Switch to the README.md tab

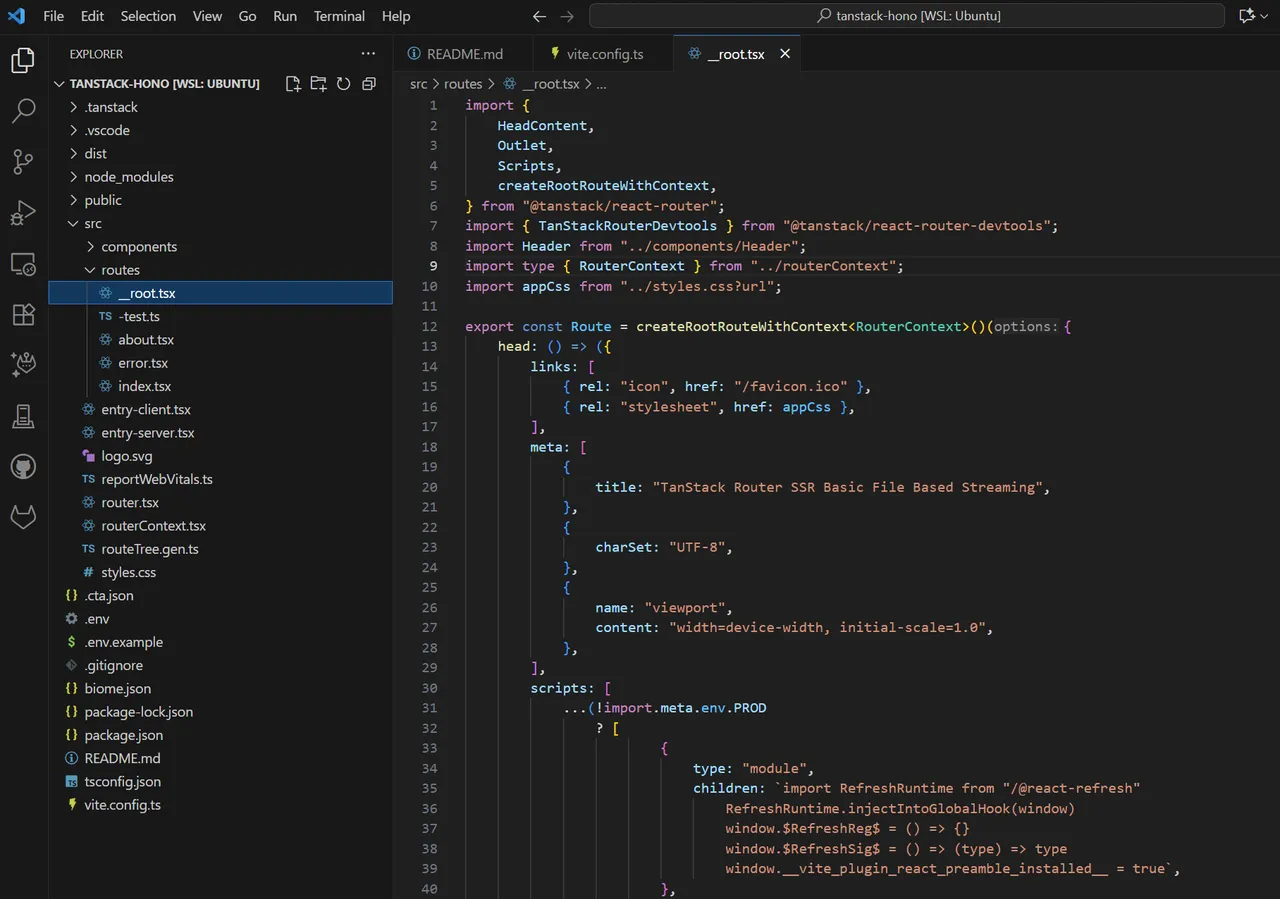(464, 54)
